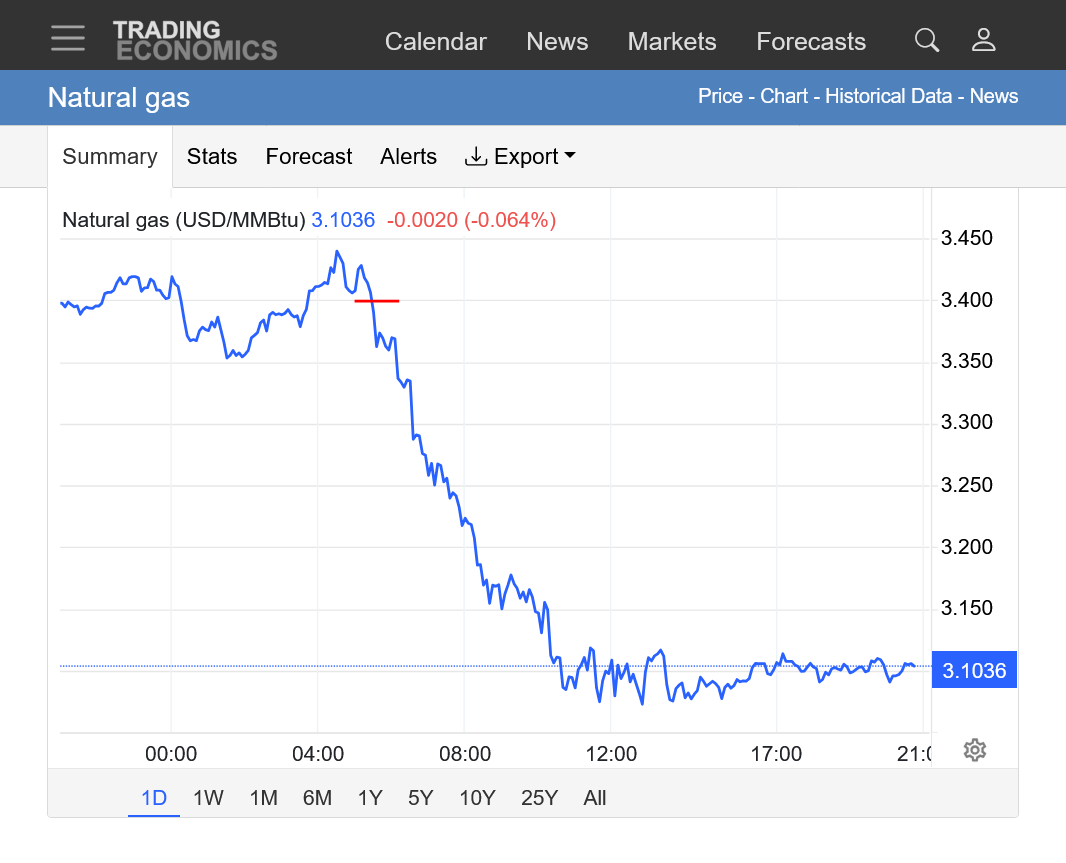Select the All time range

(x=595, y=798)
